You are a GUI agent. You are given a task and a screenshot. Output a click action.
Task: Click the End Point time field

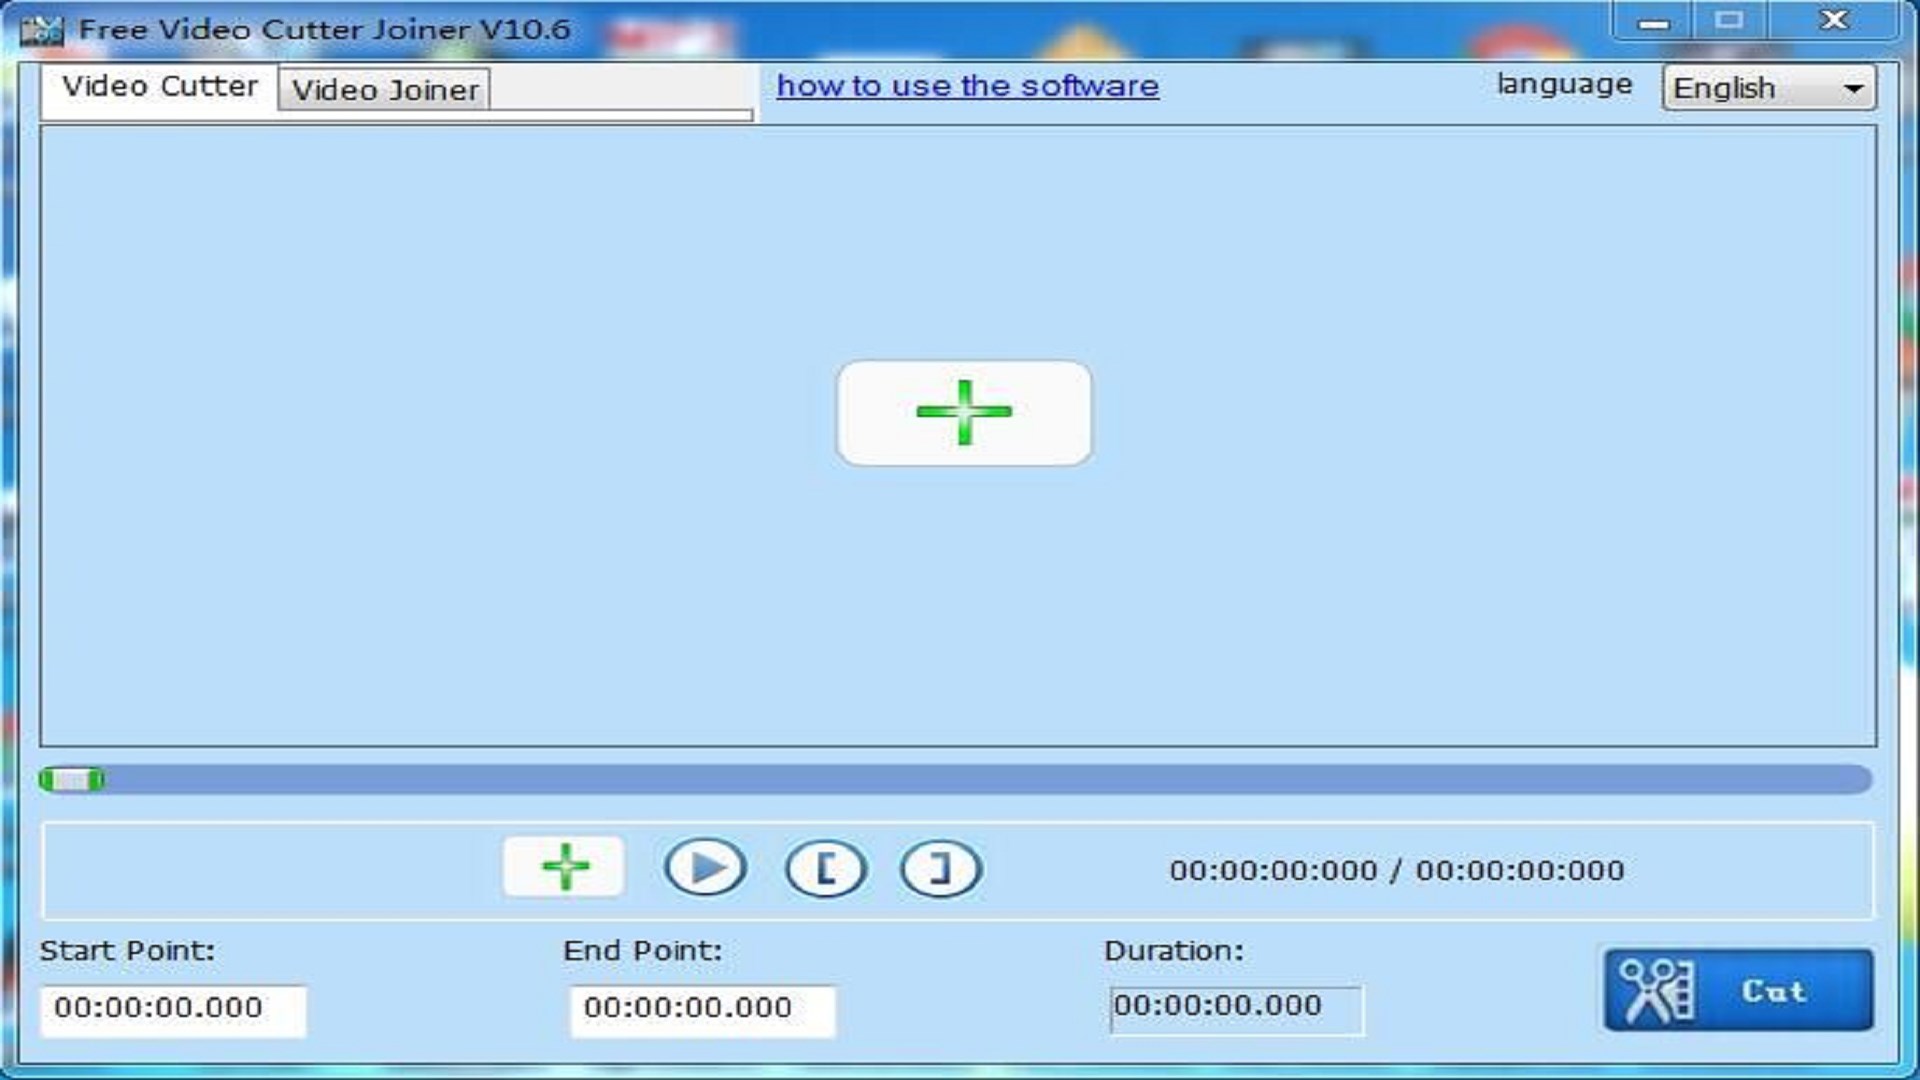[701, 1008]
